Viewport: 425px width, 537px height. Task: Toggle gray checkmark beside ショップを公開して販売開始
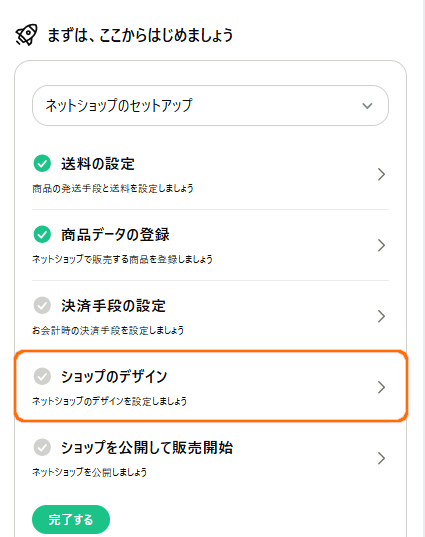(x=42, y=447)
